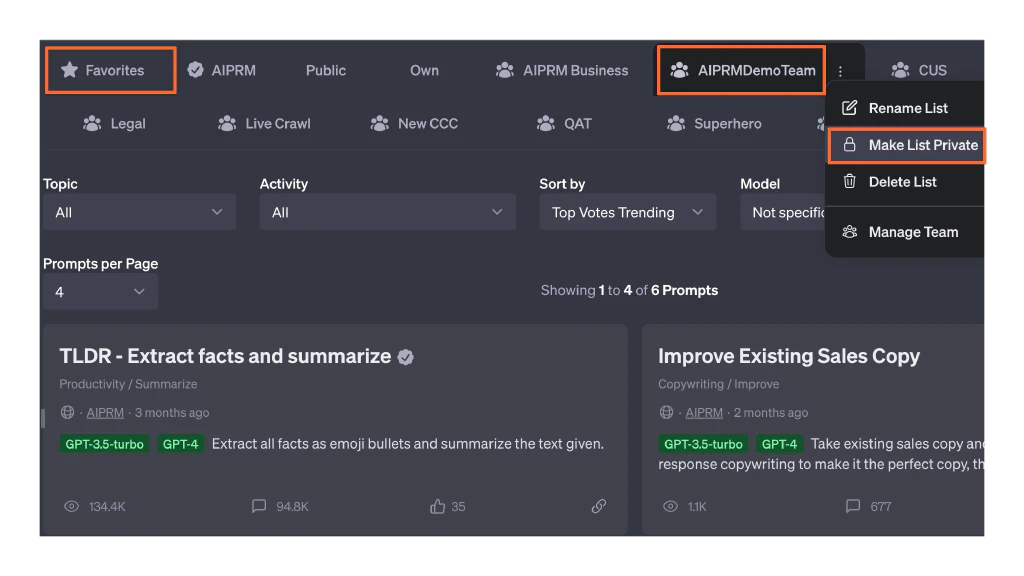Click the star icon on Favorites tab
The width and height of the screenshot is (1024, 576).
(69, 70)
